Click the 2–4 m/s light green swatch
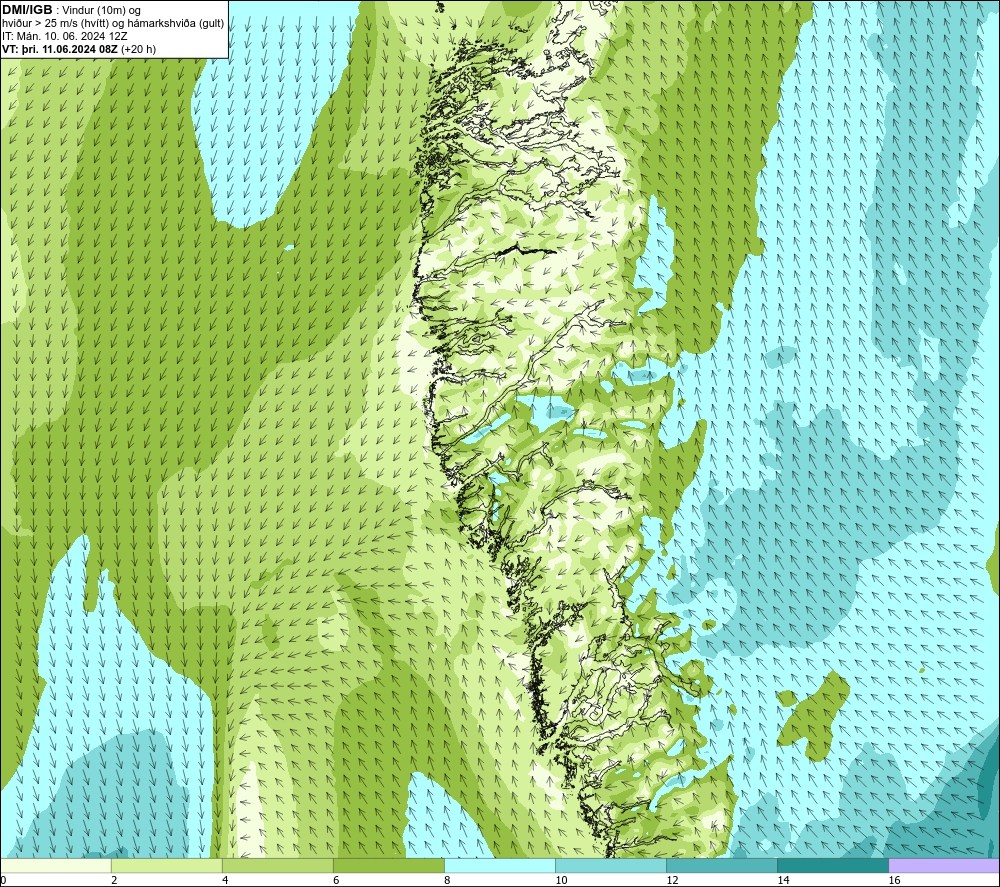This screenshot has width=1000, height=887. point(167,865)
